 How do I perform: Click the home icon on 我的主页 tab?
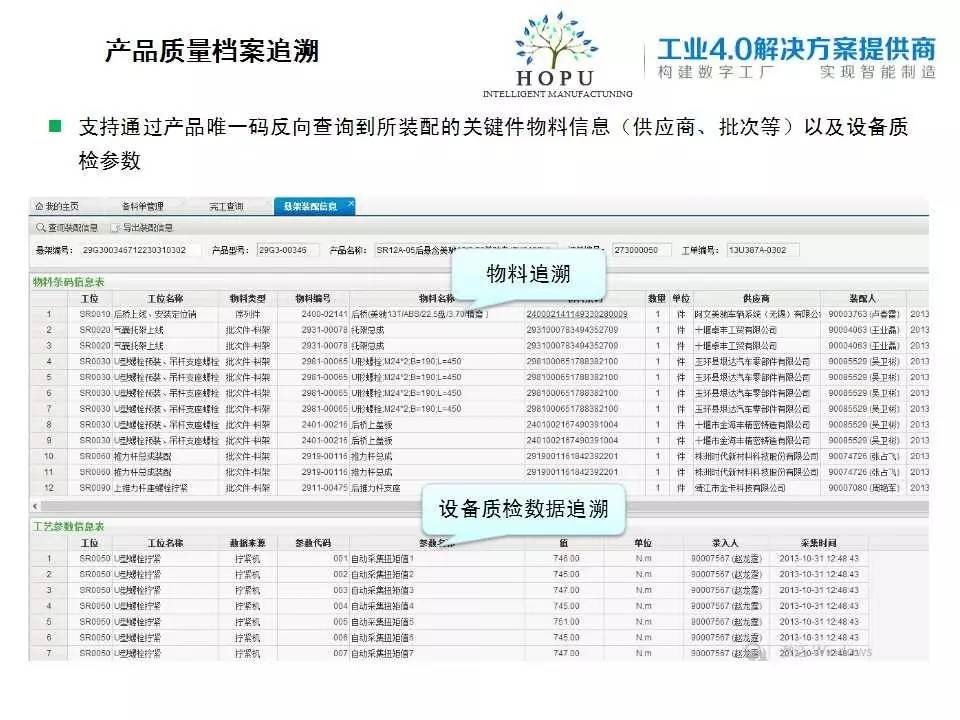40,206
